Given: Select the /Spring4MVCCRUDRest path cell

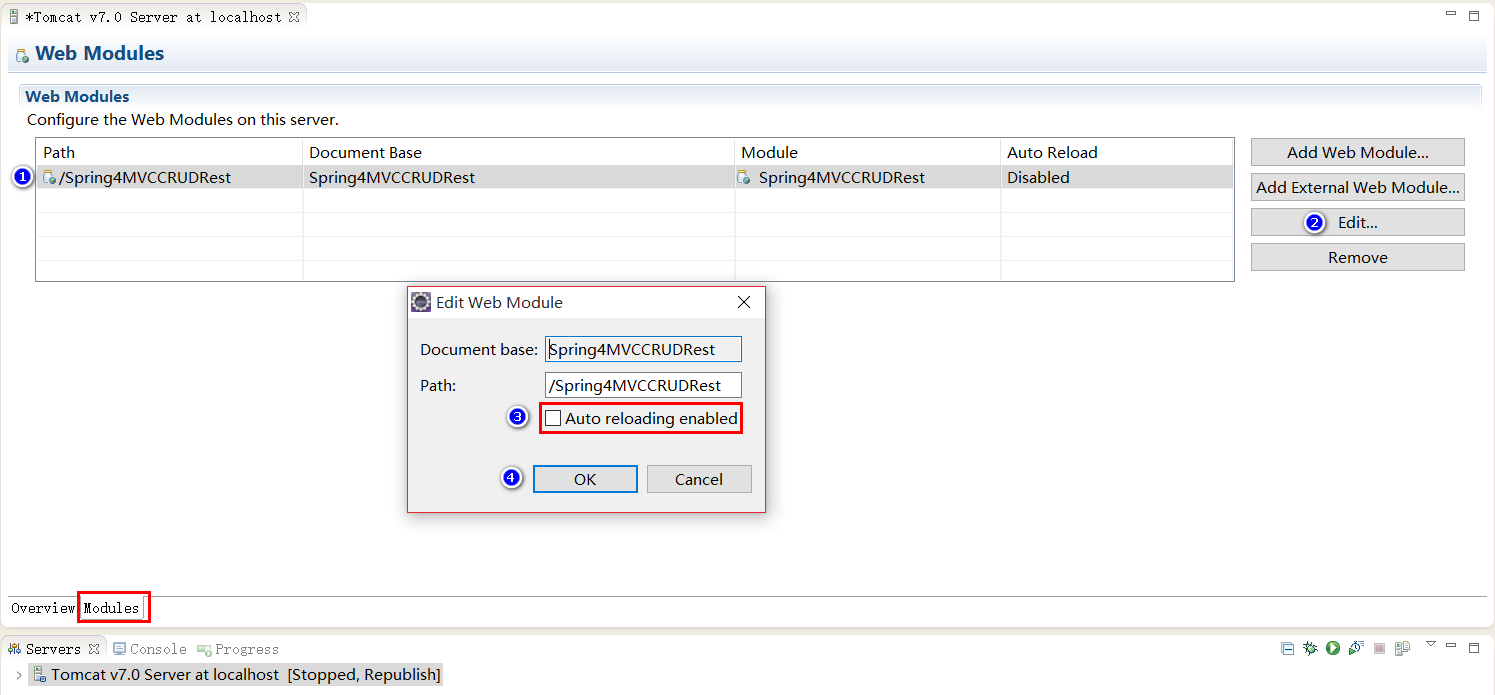Looking at the screenshot, I should pos(169,177).
